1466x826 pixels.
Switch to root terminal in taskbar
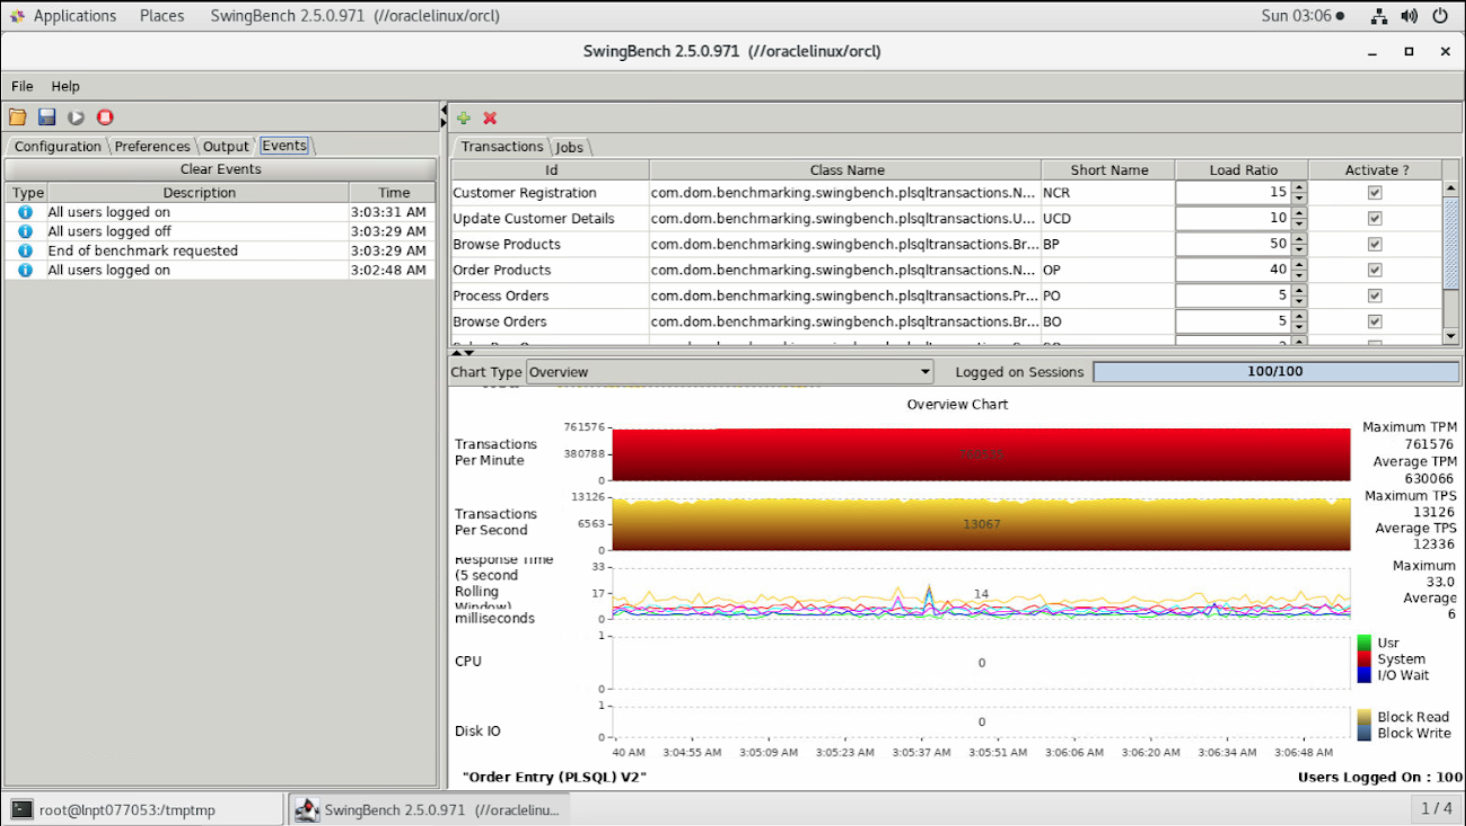point(143,810)
